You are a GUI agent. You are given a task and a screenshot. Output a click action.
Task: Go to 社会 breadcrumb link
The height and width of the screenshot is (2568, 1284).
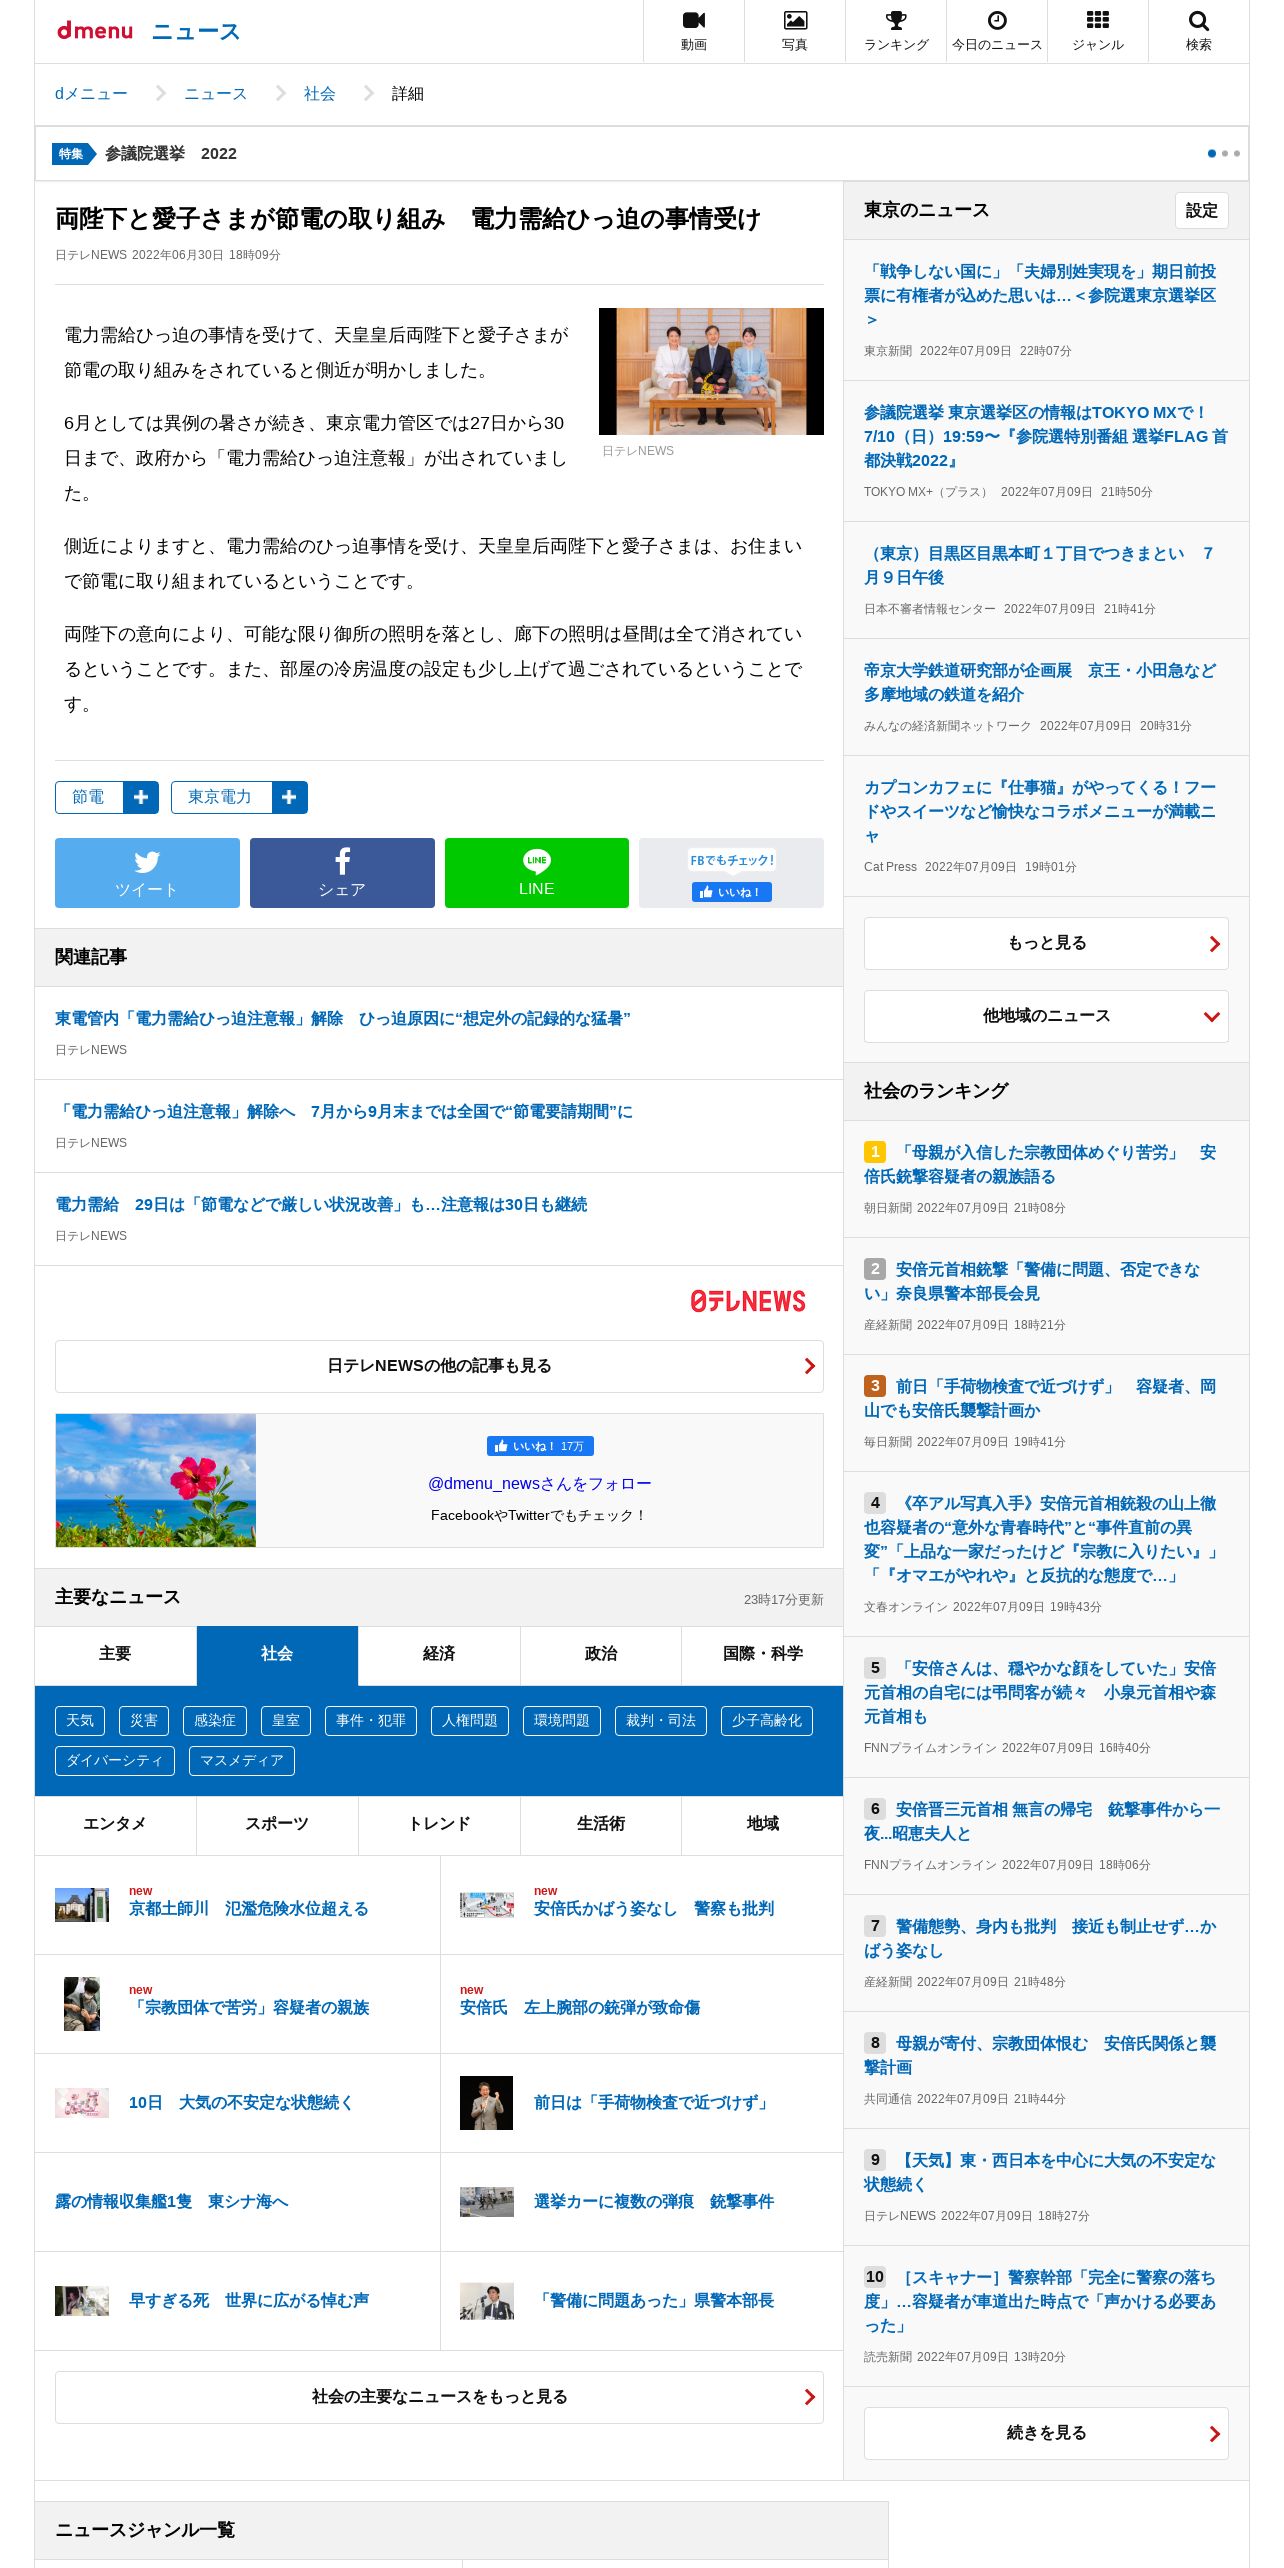320,94
